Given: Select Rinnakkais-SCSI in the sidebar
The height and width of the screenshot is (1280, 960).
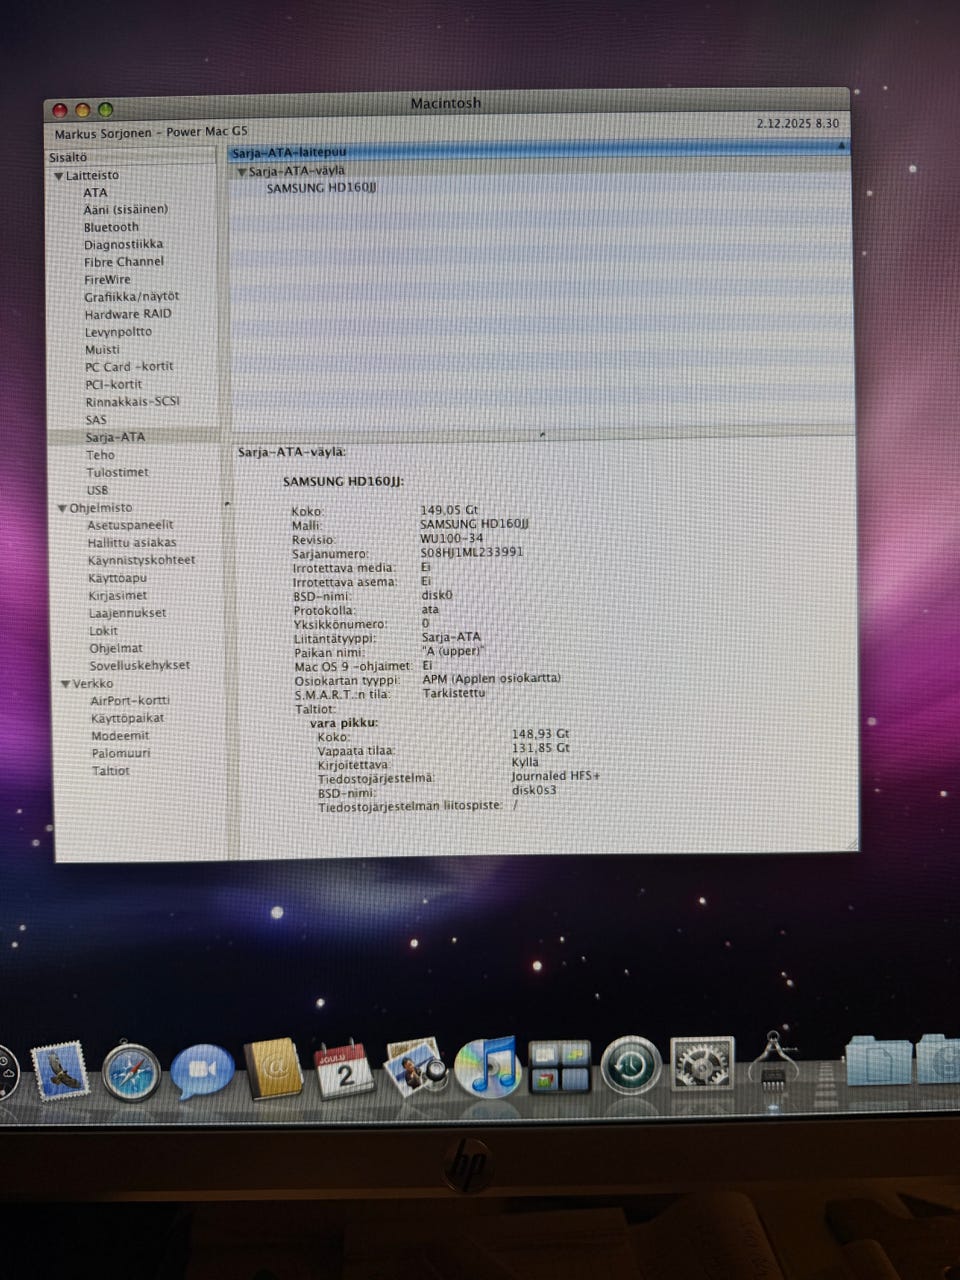Looking at the screenshot, I should (133, 402).
